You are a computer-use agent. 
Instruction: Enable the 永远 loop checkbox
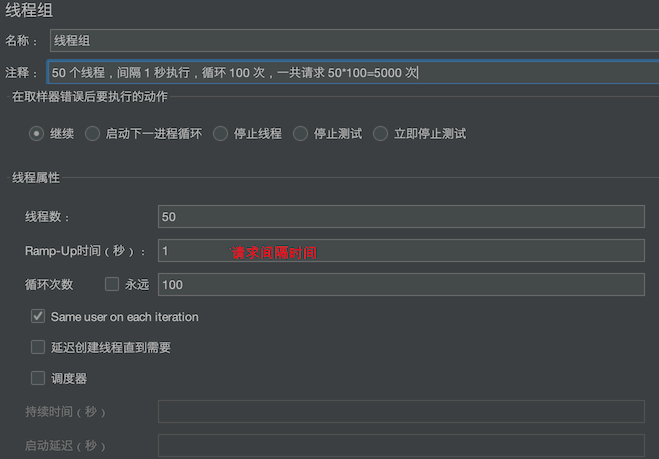click(113, 285)
